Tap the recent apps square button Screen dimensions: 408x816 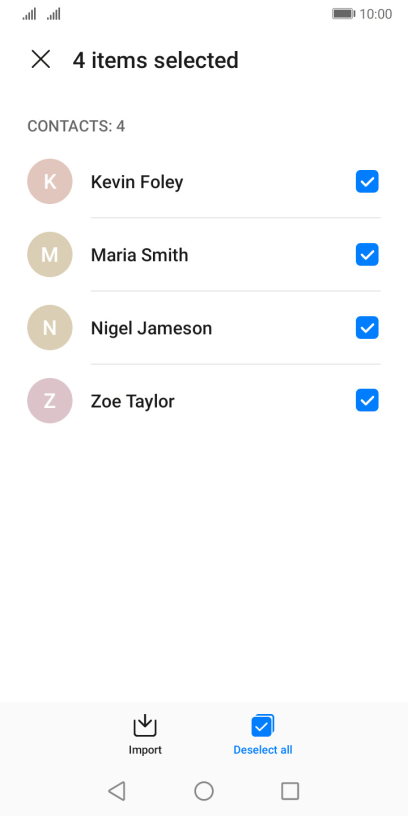click(x=290, y=791)
